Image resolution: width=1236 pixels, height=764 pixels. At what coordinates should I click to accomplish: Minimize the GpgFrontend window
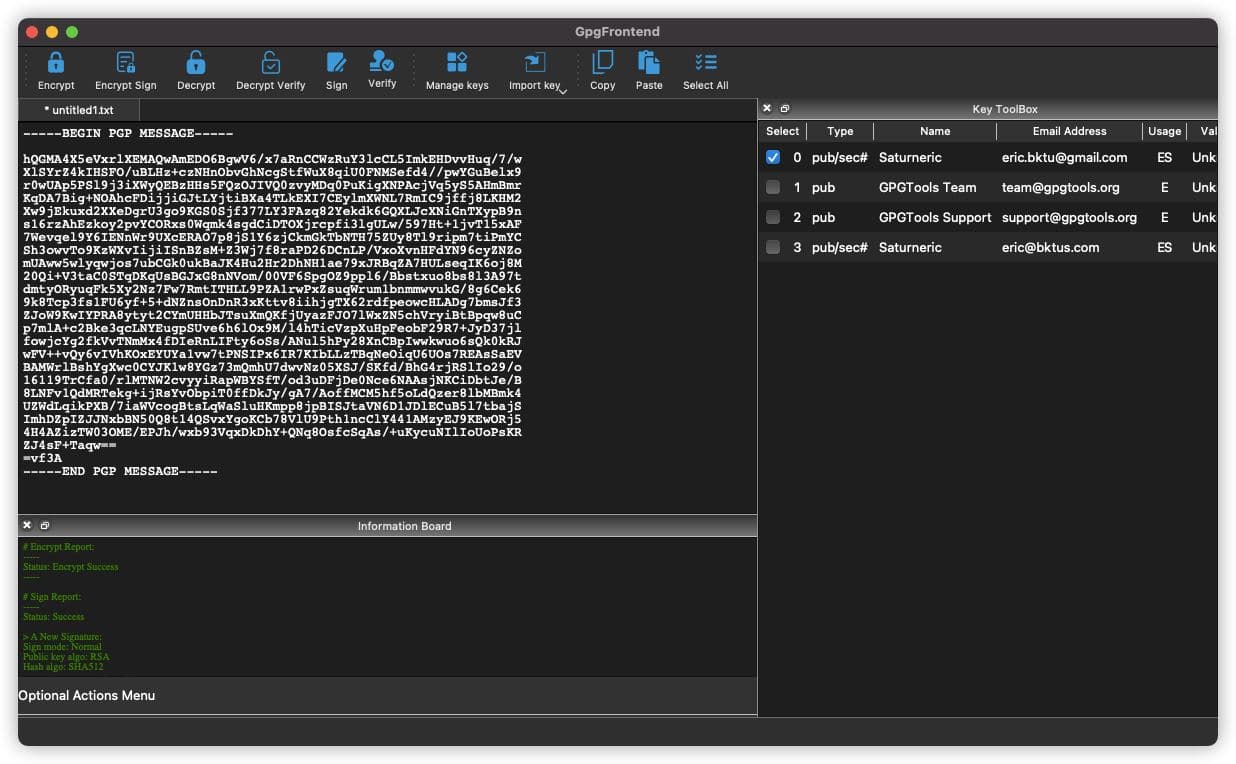(x=52, y=32)
